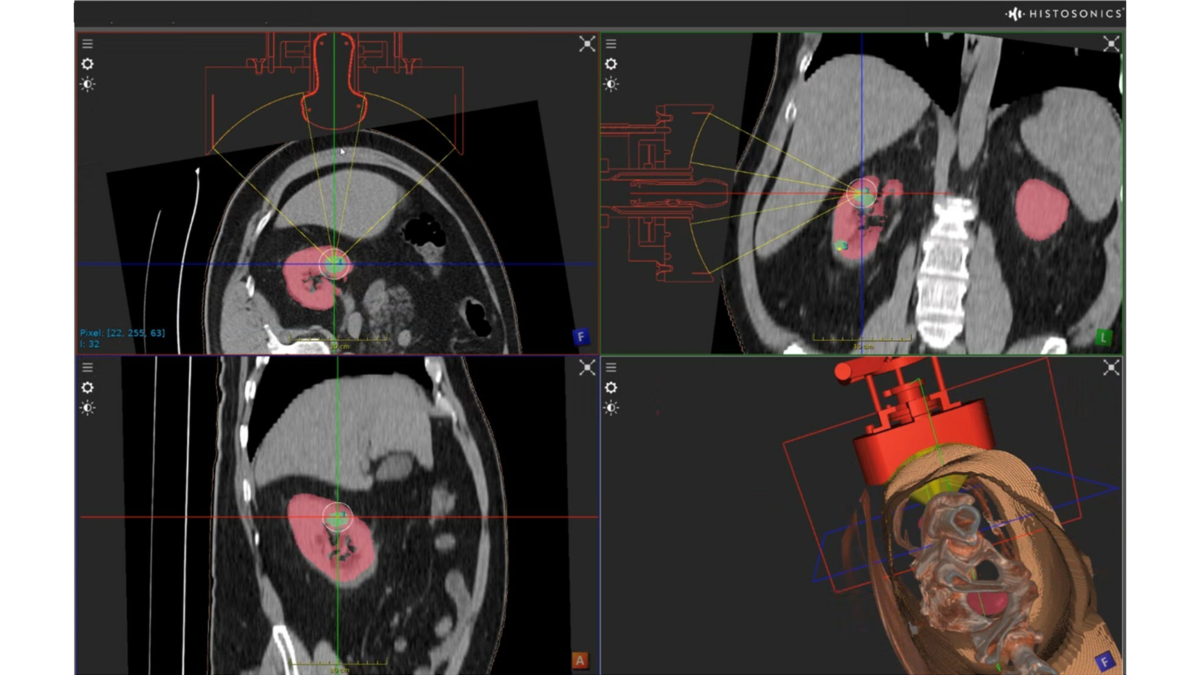Click the HistoSonics logo
This screenshot has width=1200, height=675.
1065,13
